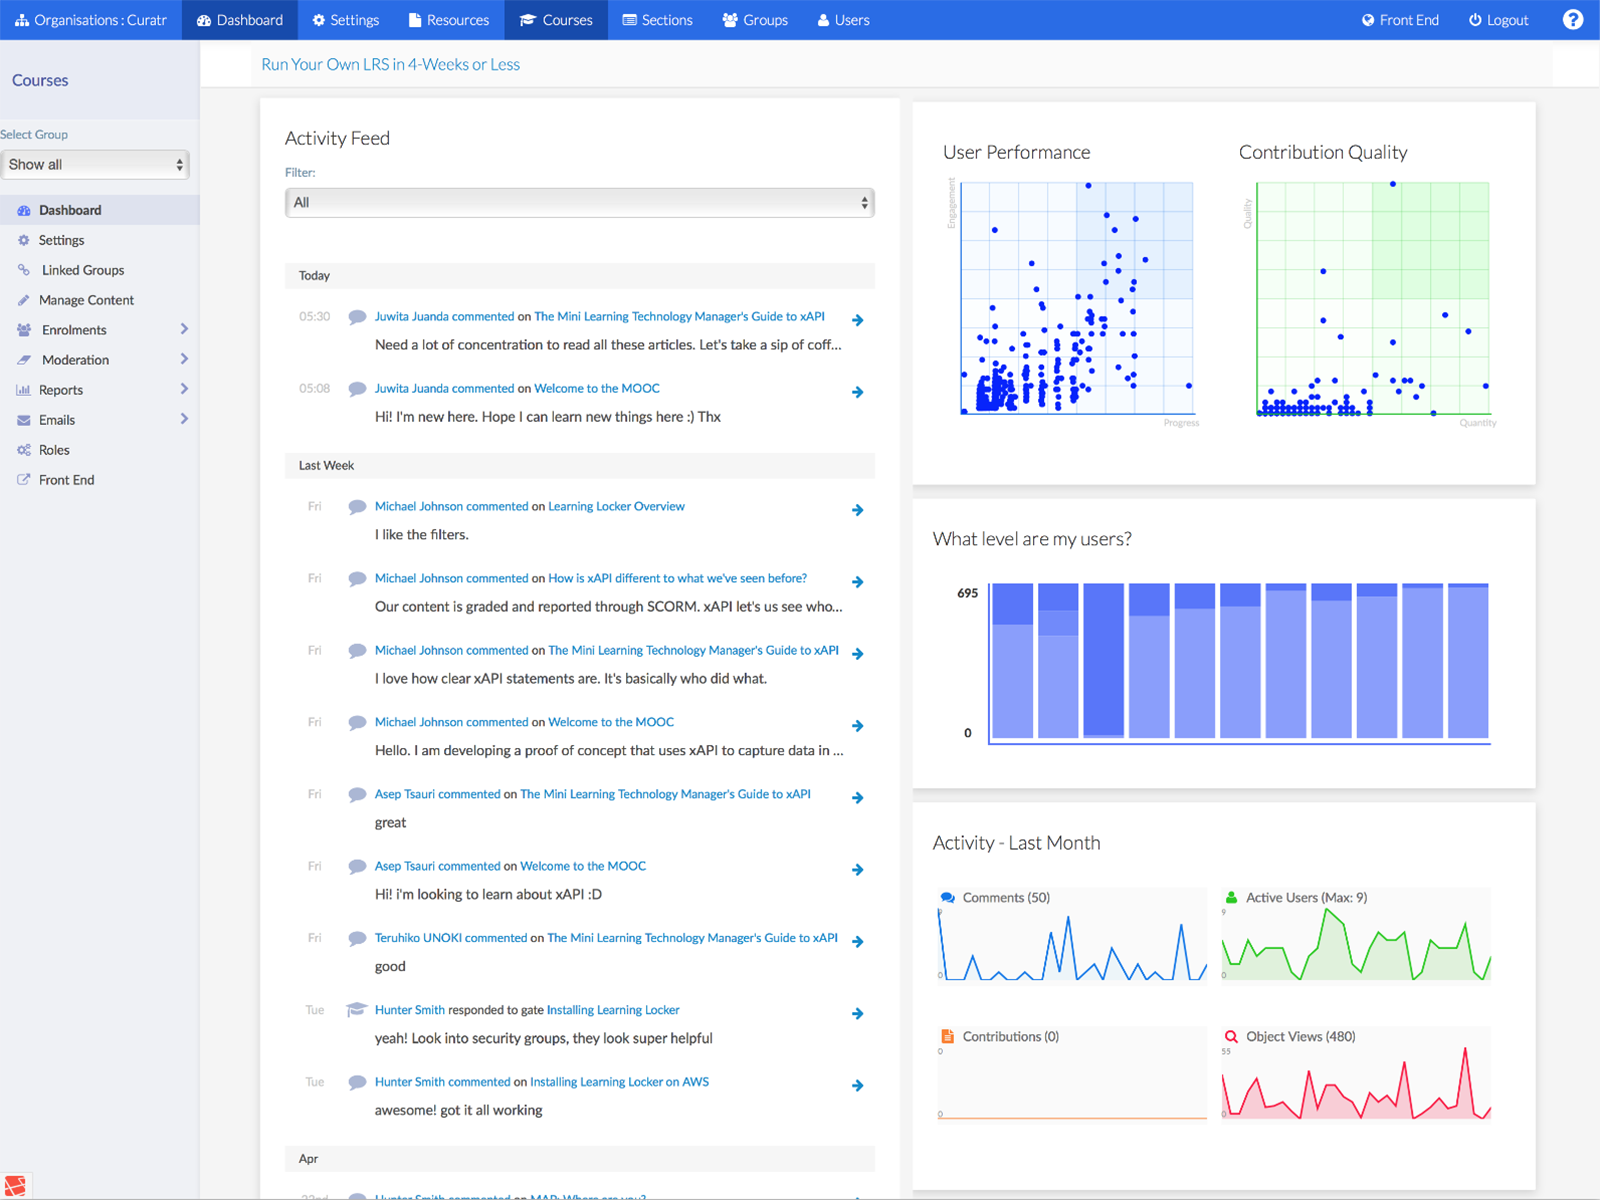Click the arrow icon for the 05:30 comment
1600x1200 pixels.
(x=858, y=320)
